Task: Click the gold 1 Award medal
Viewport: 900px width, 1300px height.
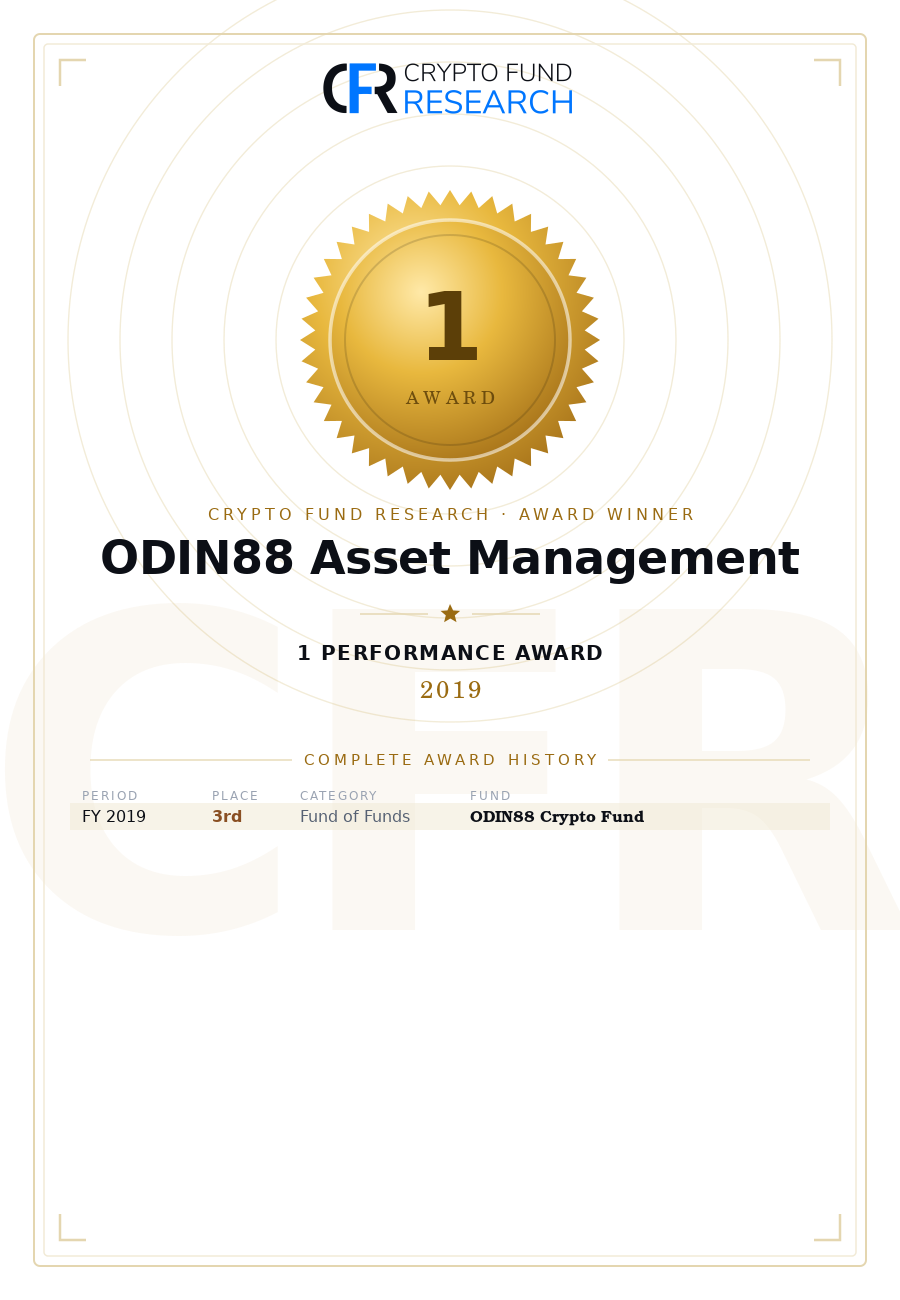Action: (x=450, y=340)
